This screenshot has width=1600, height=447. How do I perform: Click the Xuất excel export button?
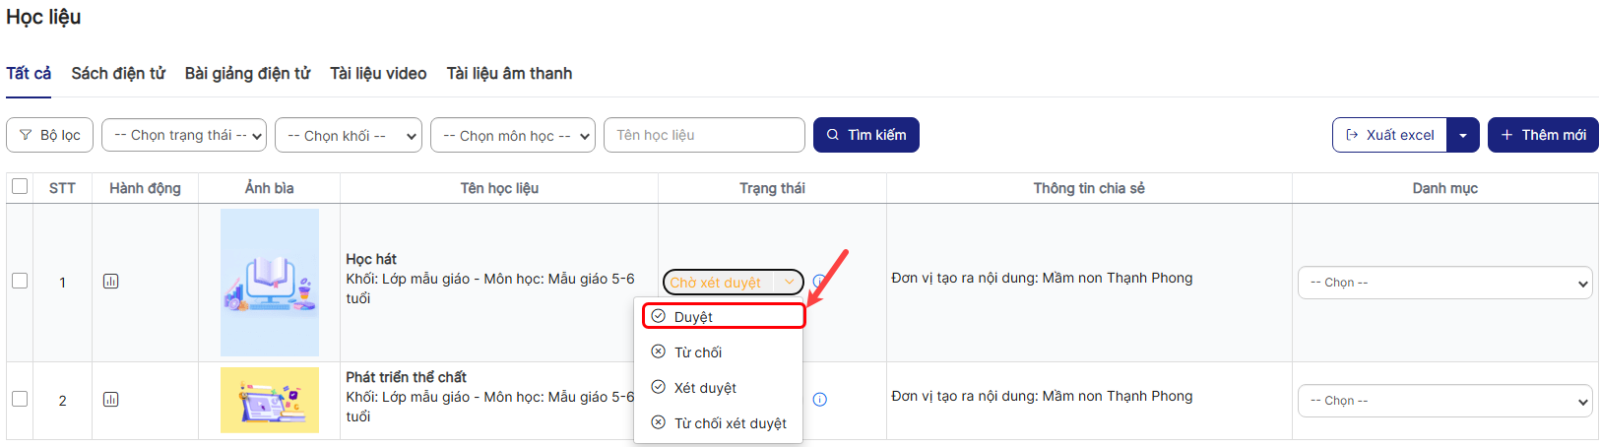click(1390, 135)
